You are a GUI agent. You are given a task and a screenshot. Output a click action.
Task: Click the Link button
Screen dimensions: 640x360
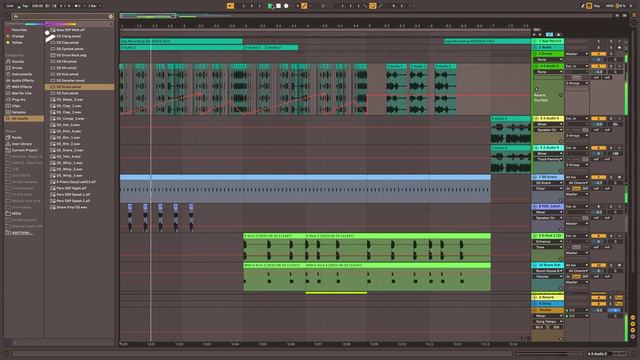point(9,6)
